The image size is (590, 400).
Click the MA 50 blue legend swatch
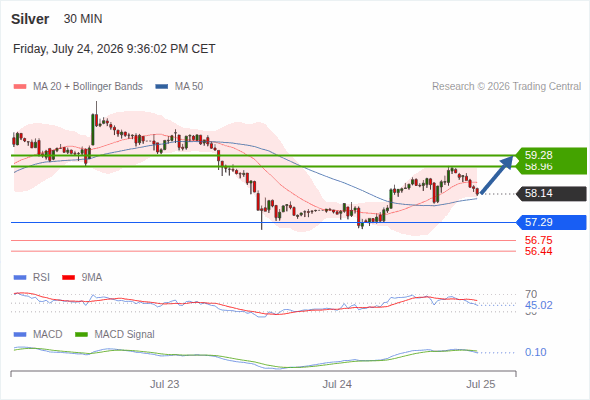pyautogui.click(x=161, y=87)
